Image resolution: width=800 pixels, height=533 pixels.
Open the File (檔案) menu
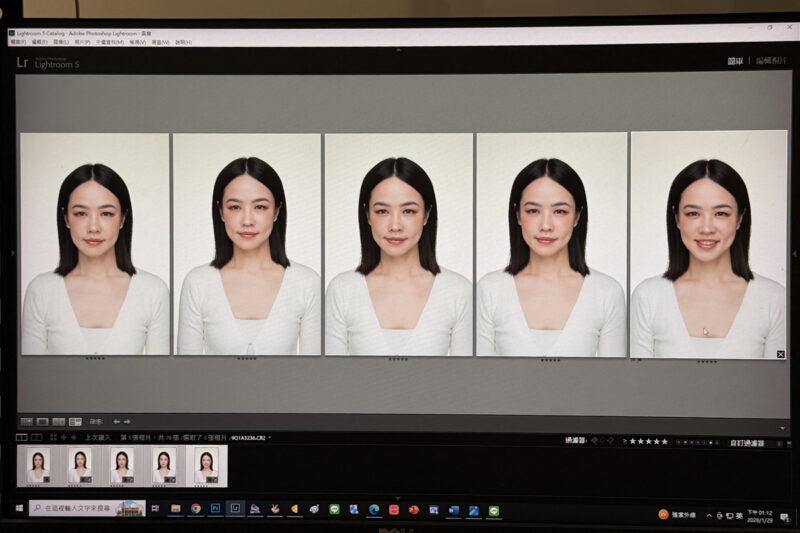16,43
